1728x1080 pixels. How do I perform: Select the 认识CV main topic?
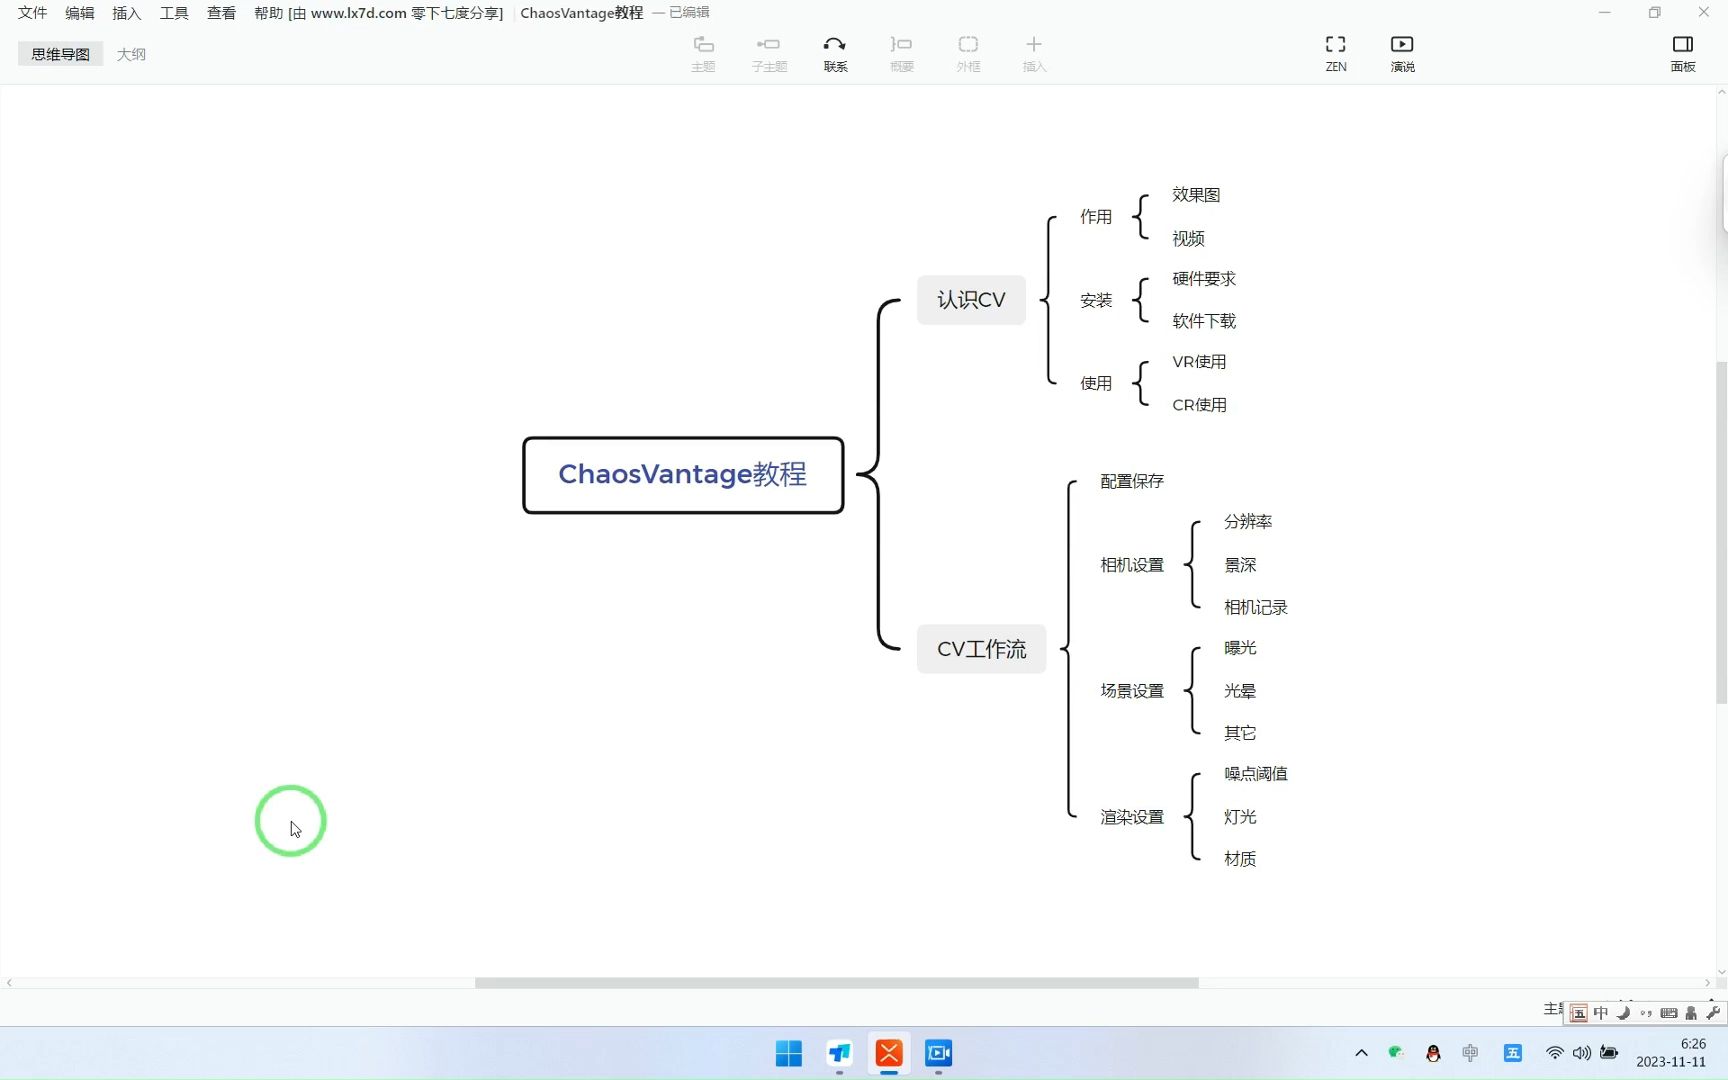pyautogui.click(x=971, y=300)
